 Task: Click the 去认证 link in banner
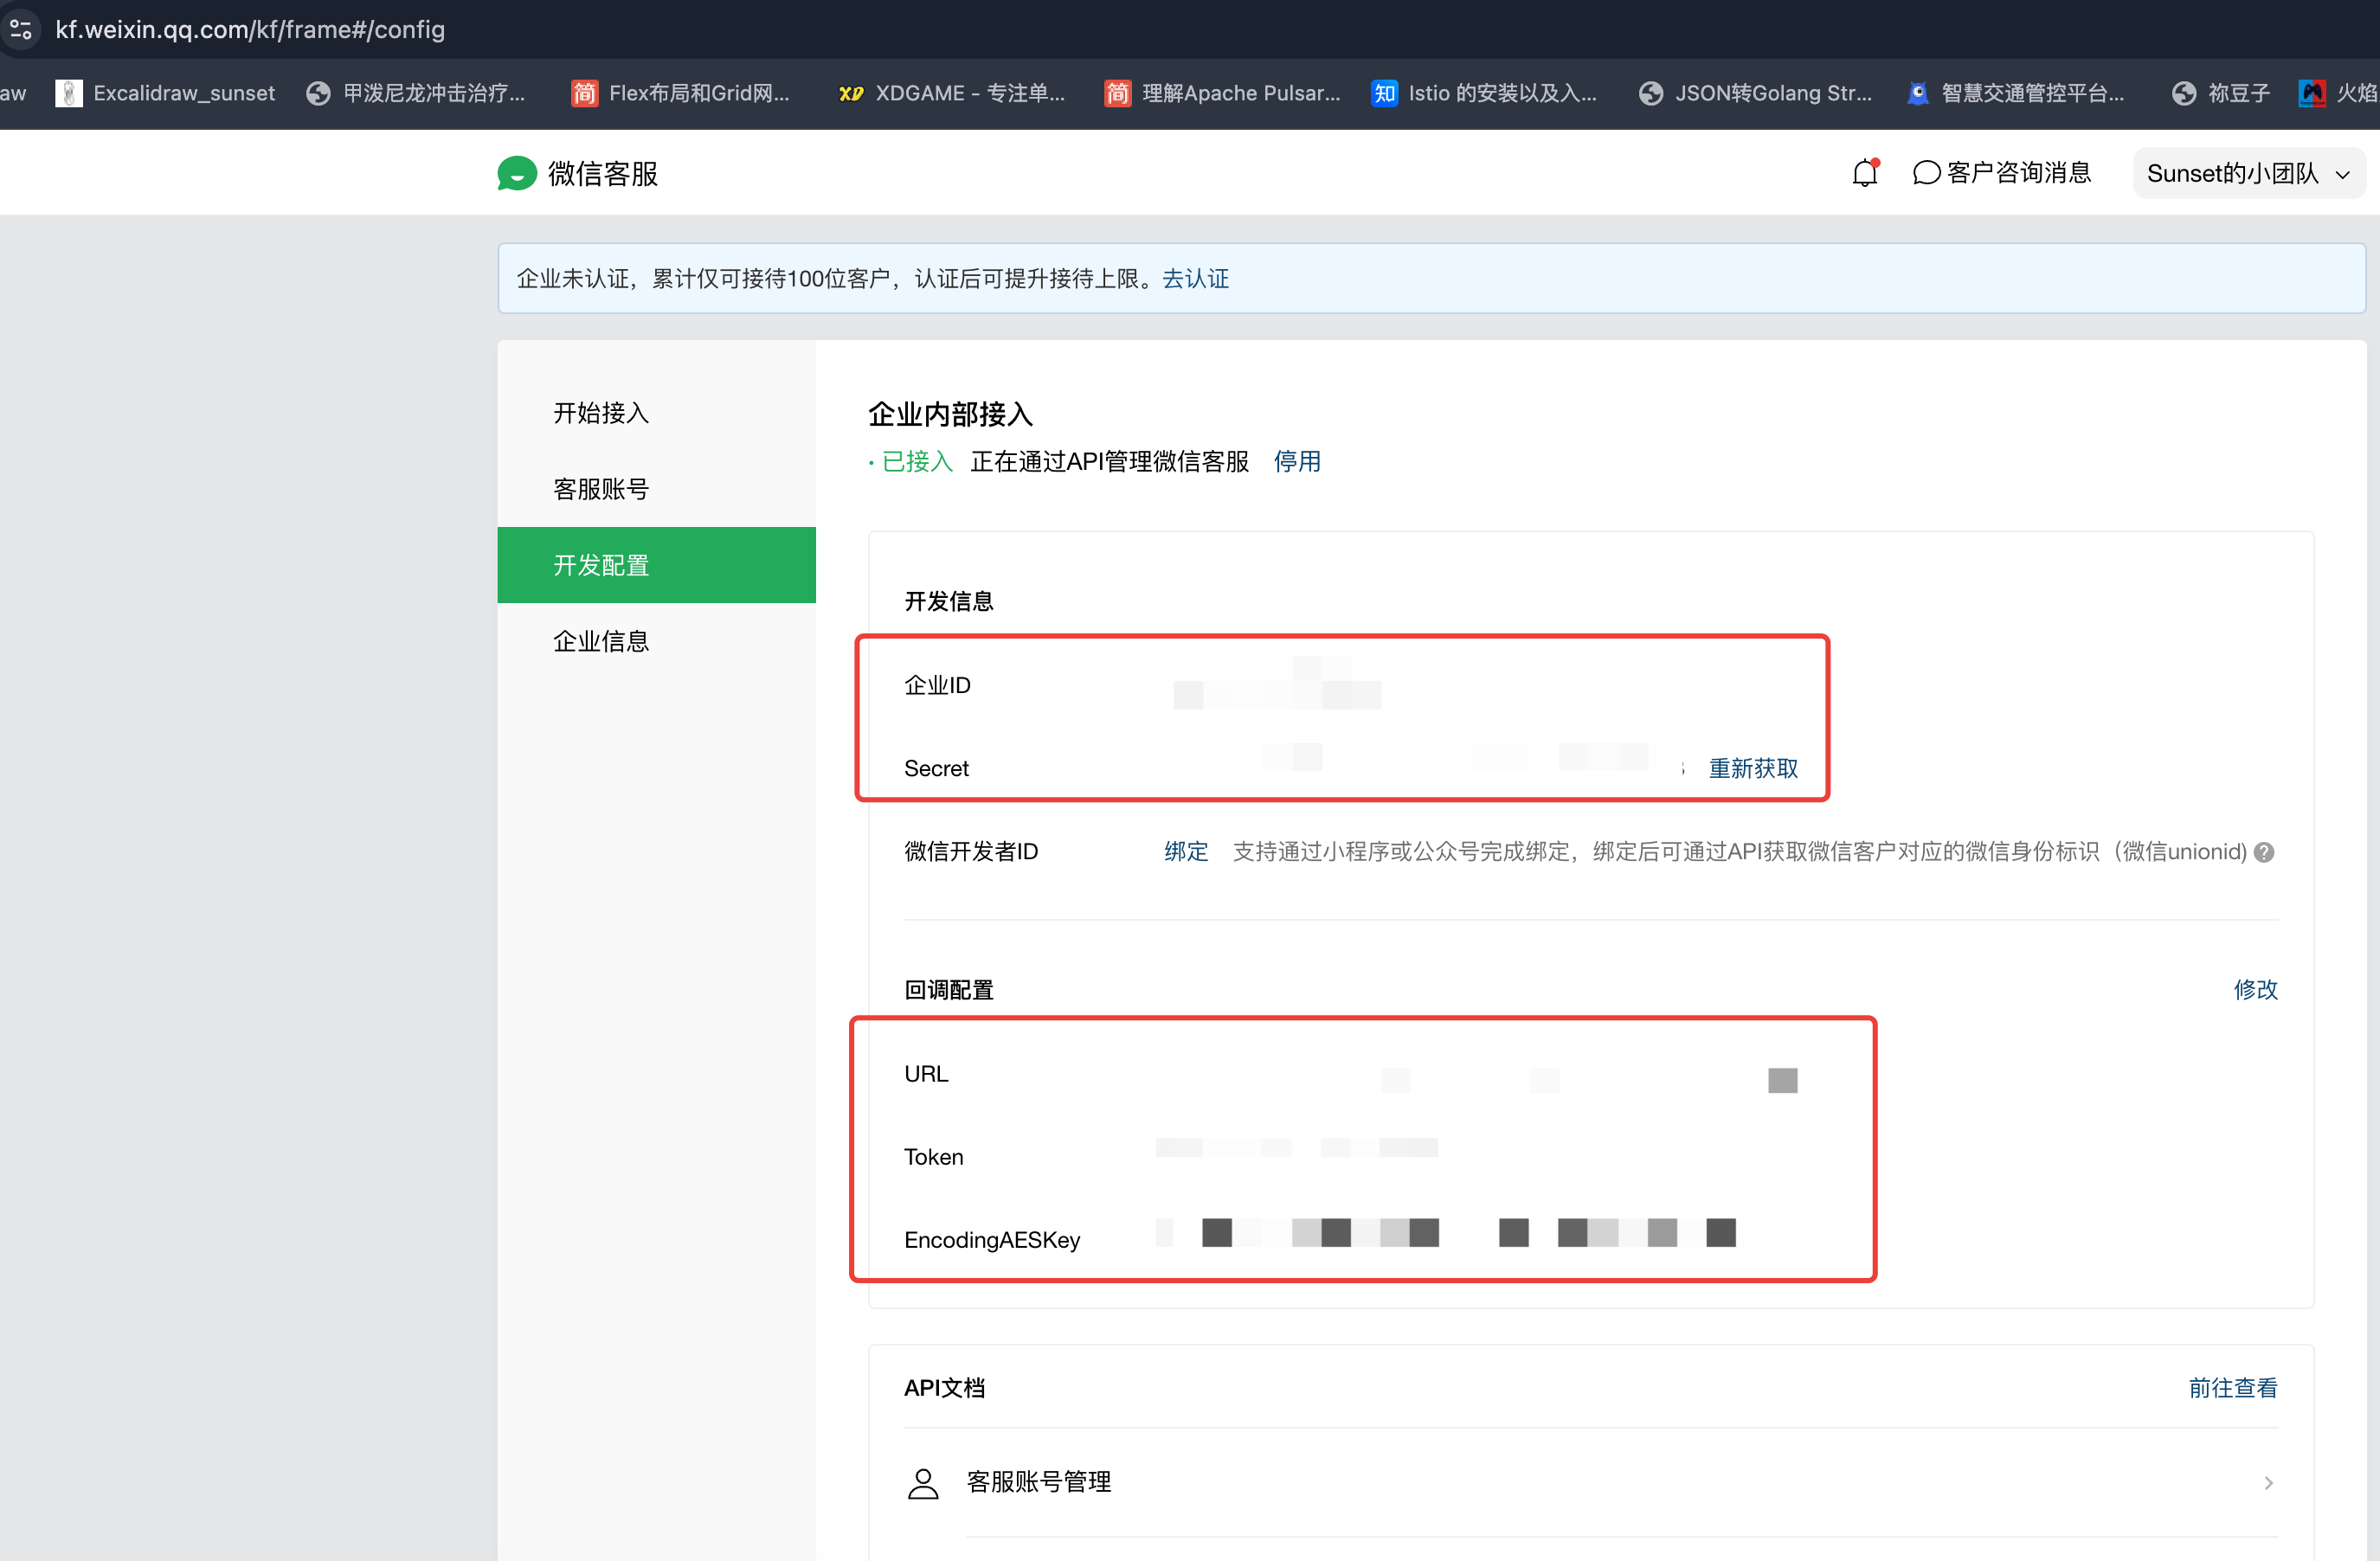tap(1195, 278)
